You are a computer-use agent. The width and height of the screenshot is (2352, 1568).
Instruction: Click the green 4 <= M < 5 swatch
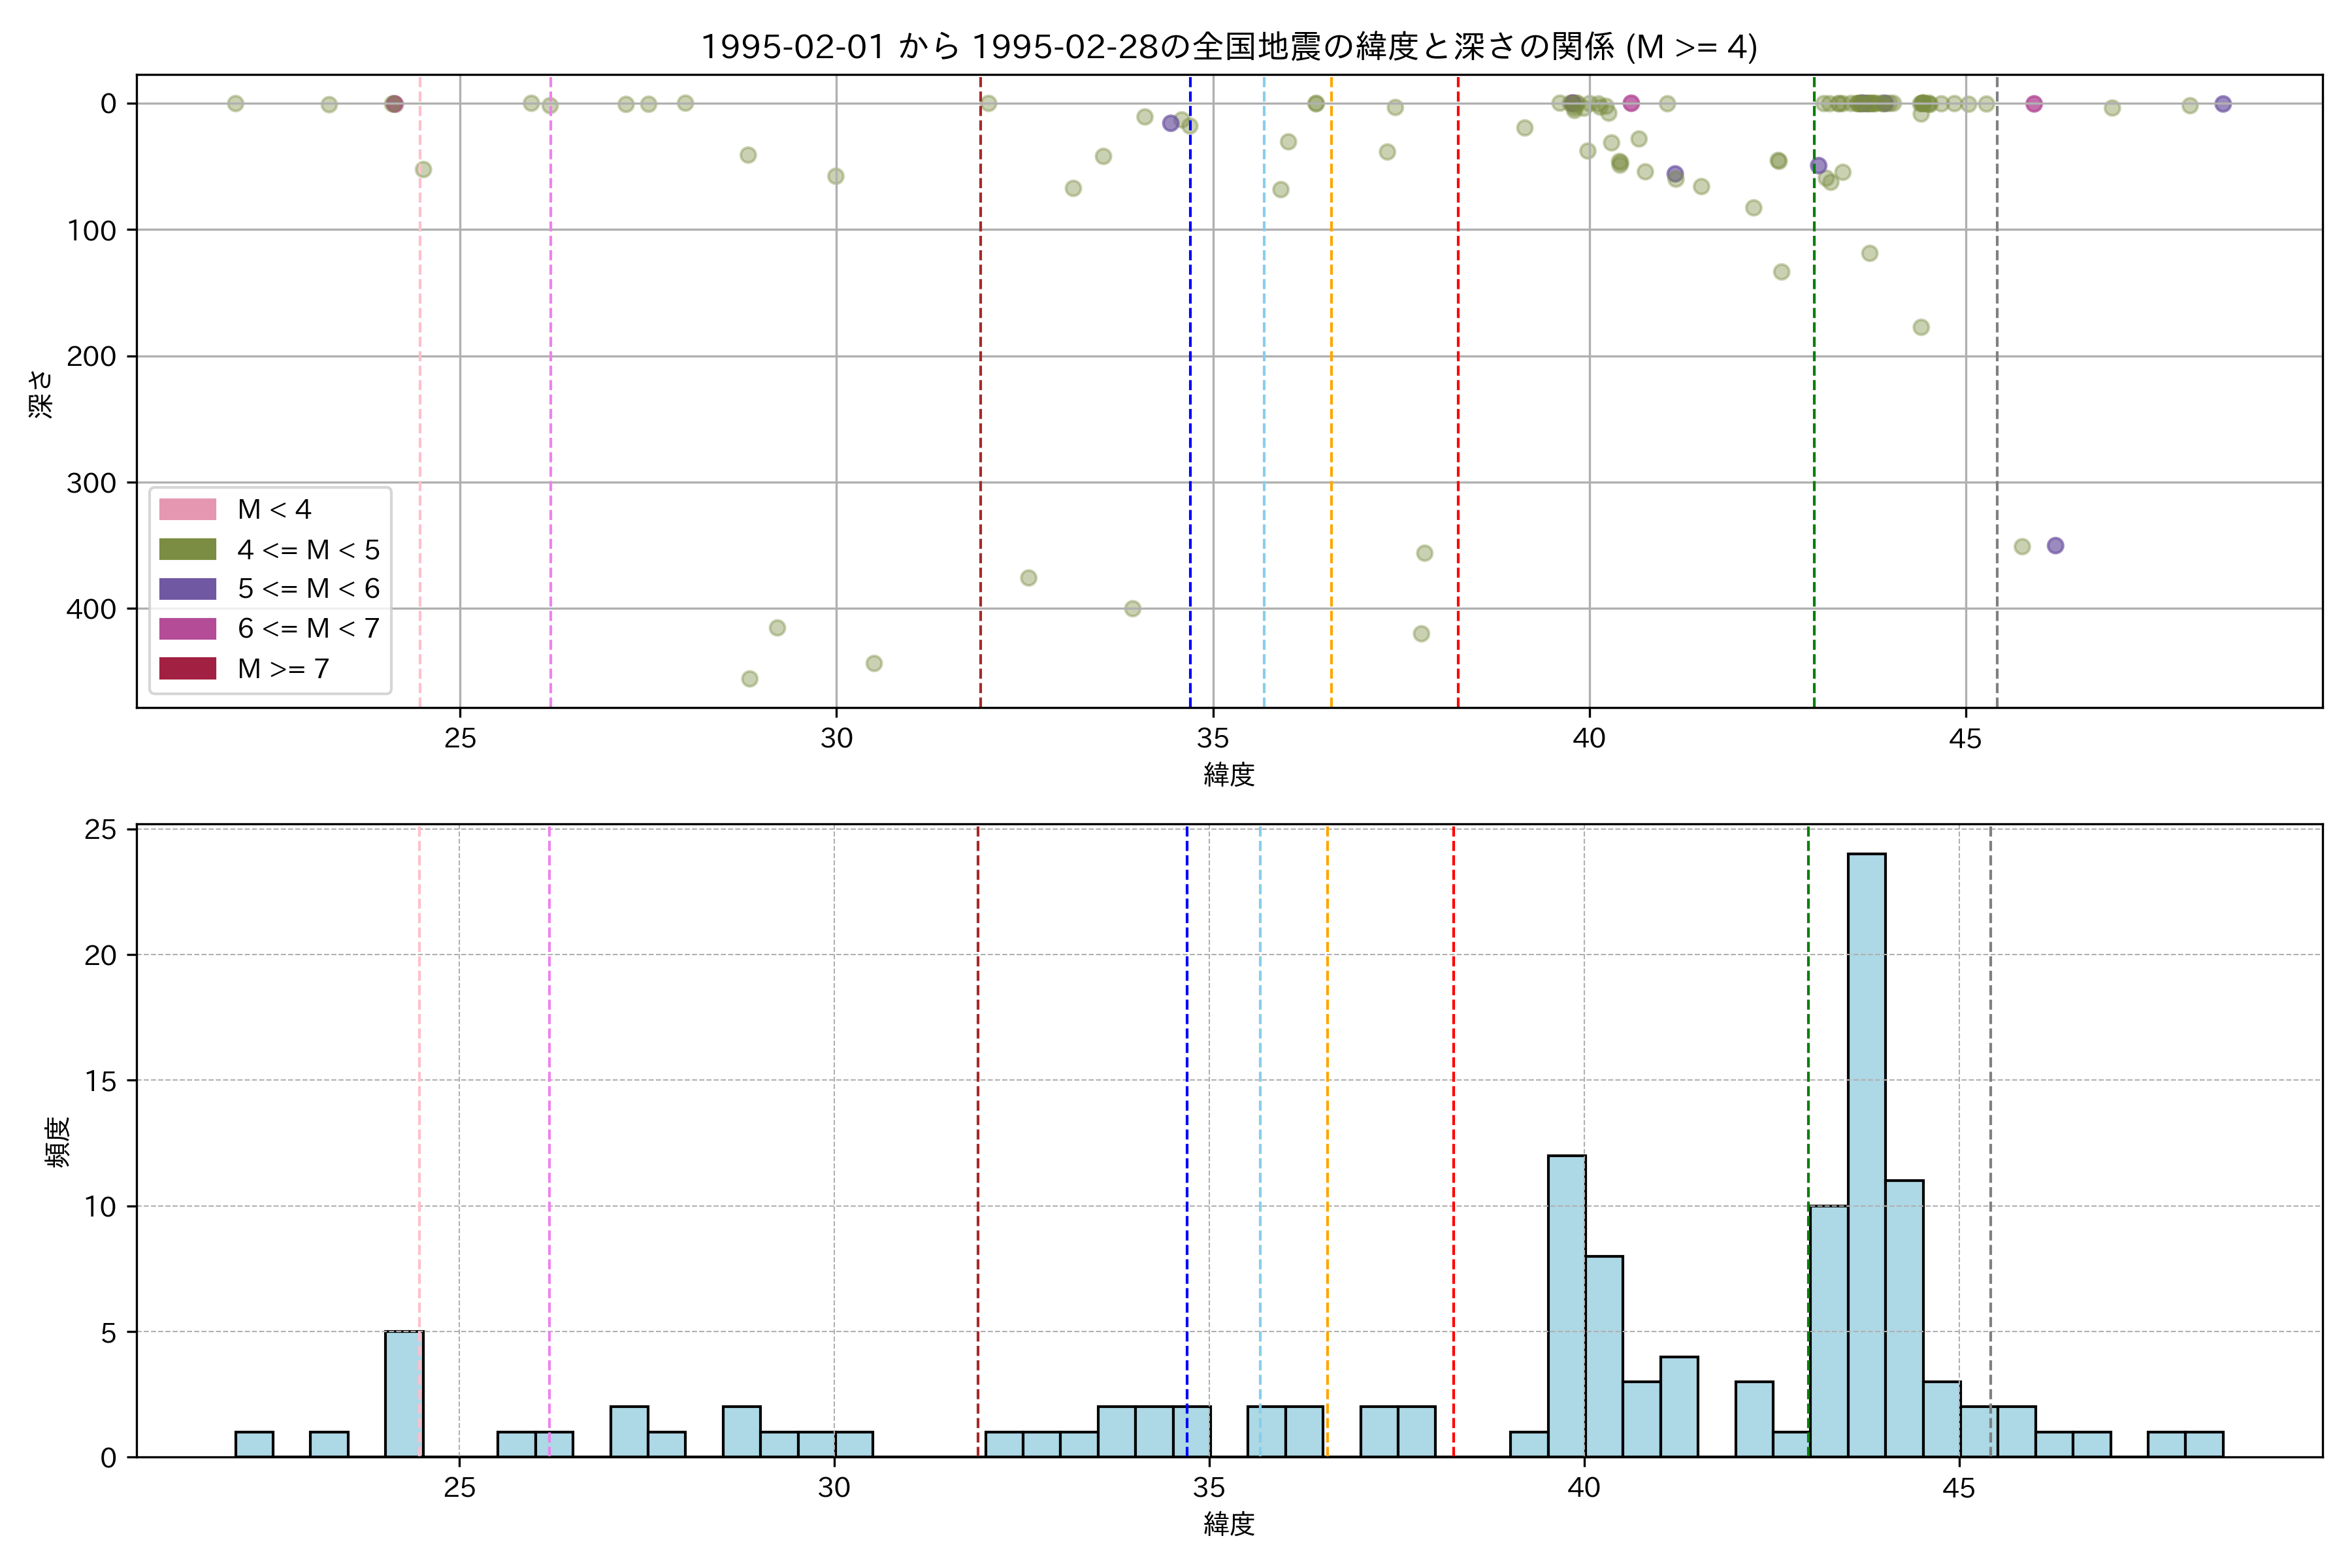click(187, 549)
